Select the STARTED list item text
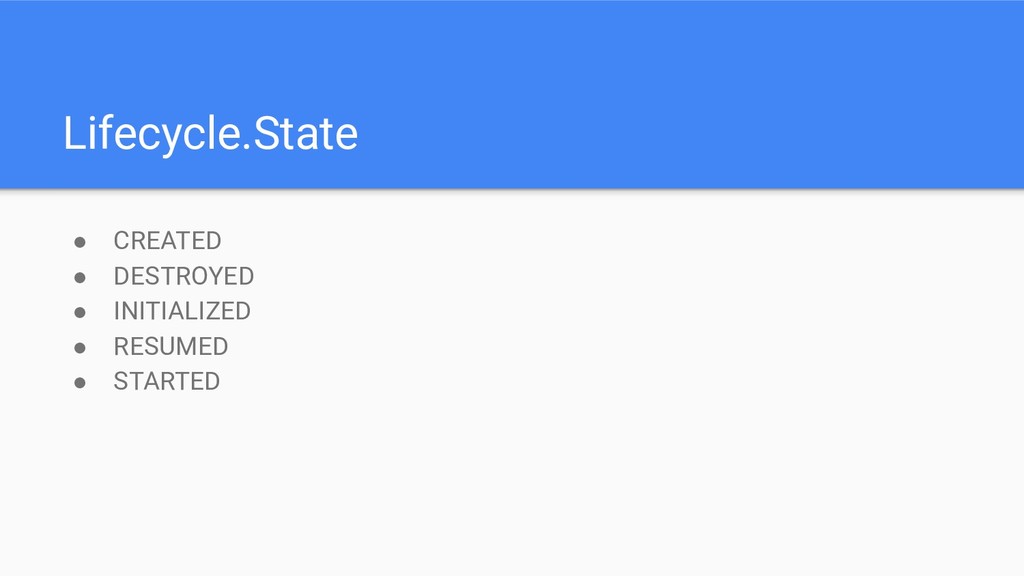This screenshot has width=1024, height=576. point(167,381)
